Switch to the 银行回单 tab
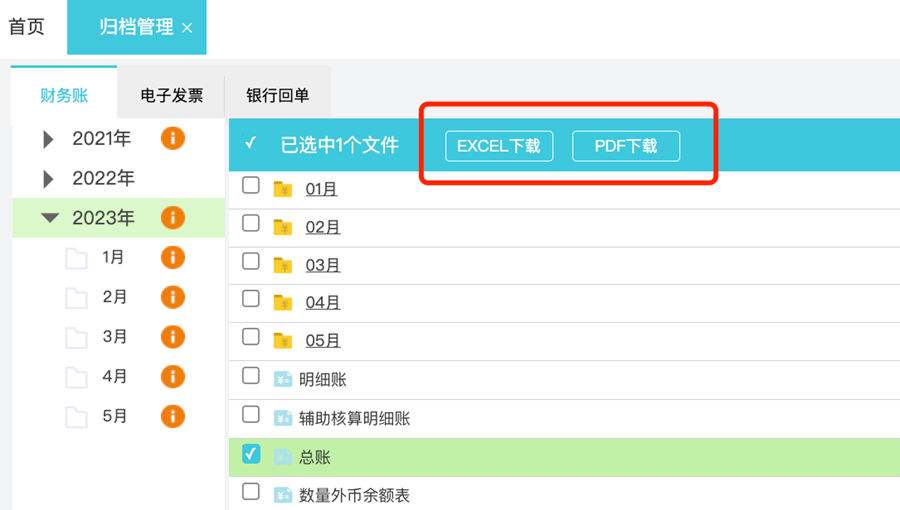Screen dimensions: 900x510 tap(278, 96)
